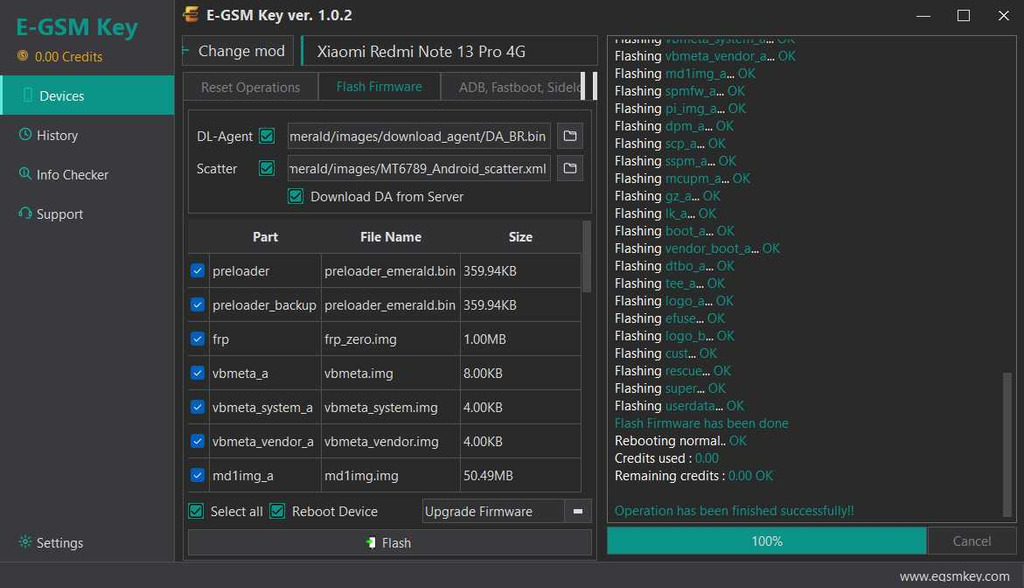Open the Upgrade Firmware dropdown
This screenshot has height=588, width=1024.
click(506, 511)
